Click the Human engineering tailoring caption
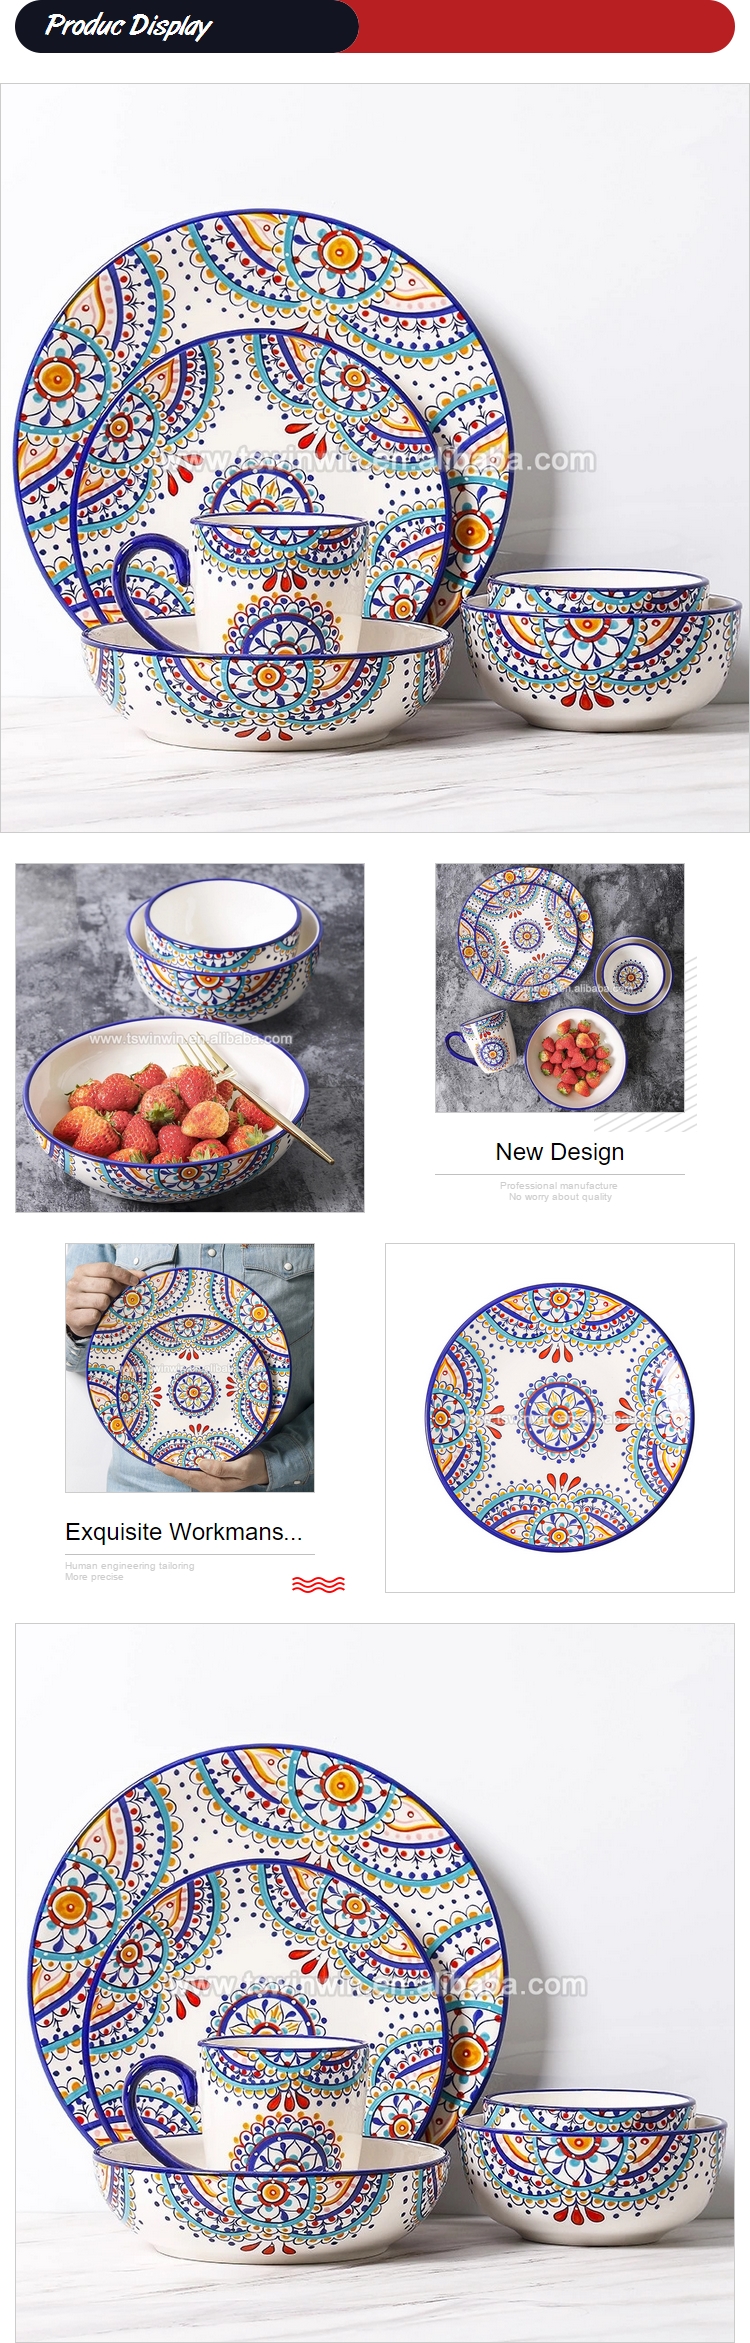The width and height of the screenshot is (750, 2343). 130,1566
